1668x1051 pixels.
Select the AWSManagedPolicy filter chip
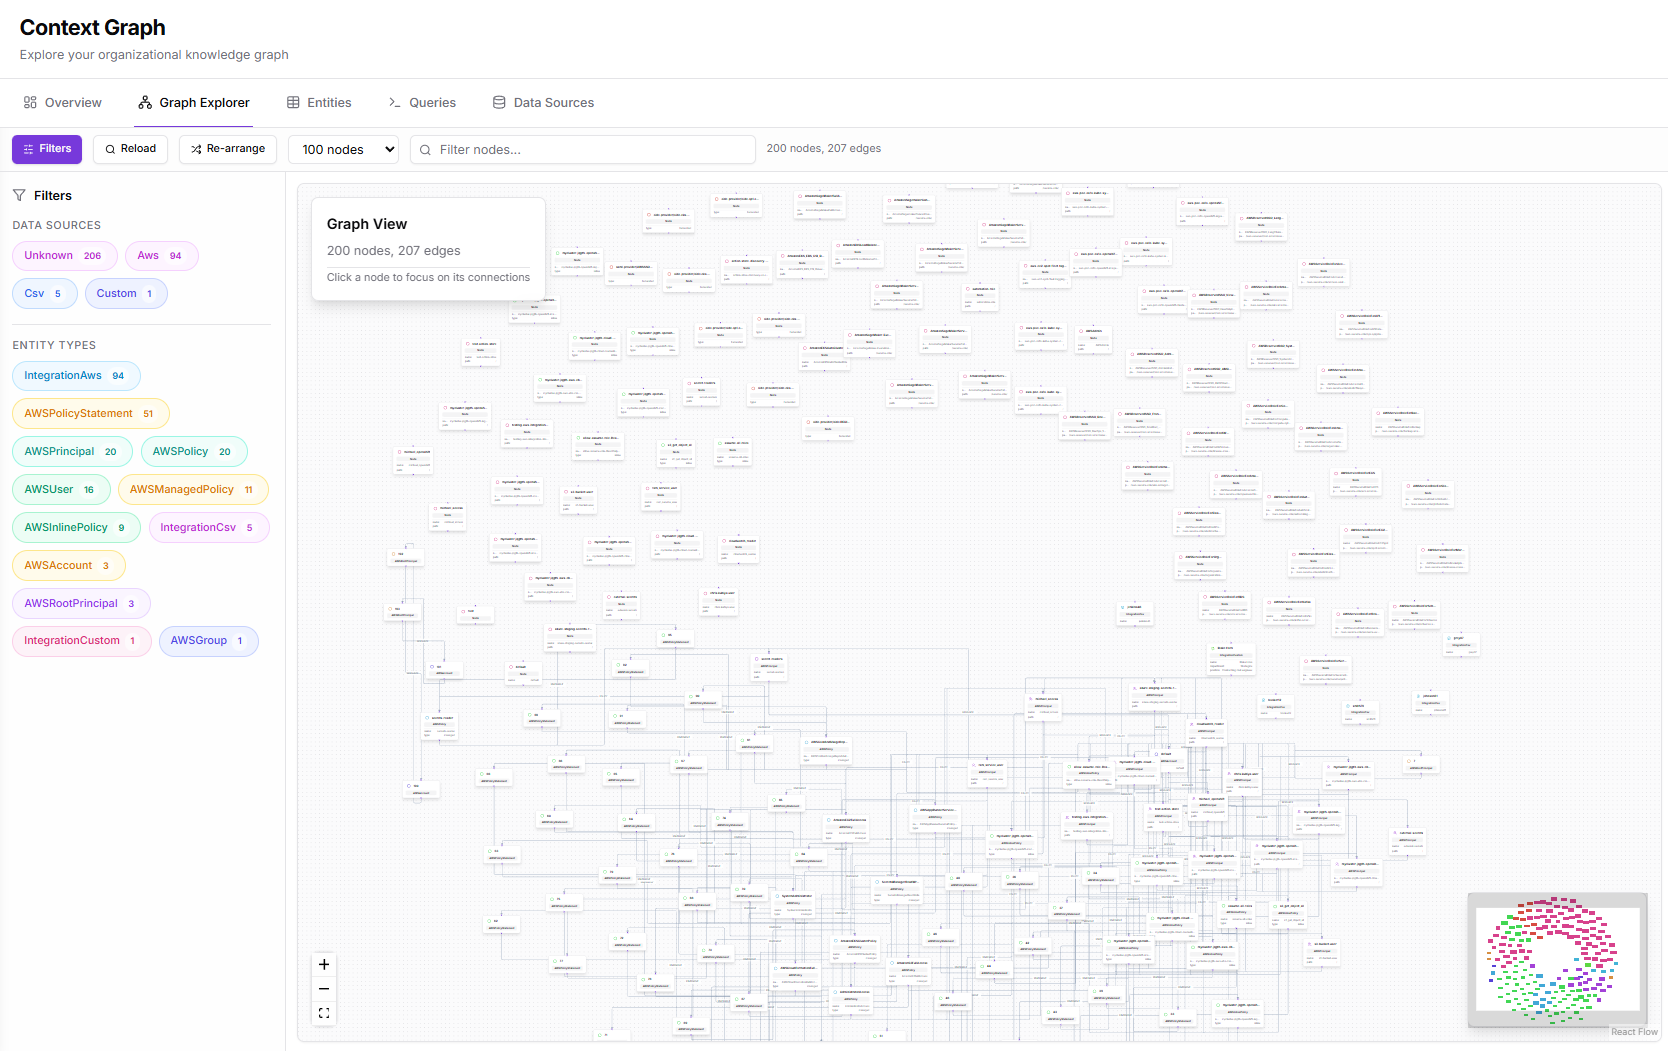pos(193,490)
